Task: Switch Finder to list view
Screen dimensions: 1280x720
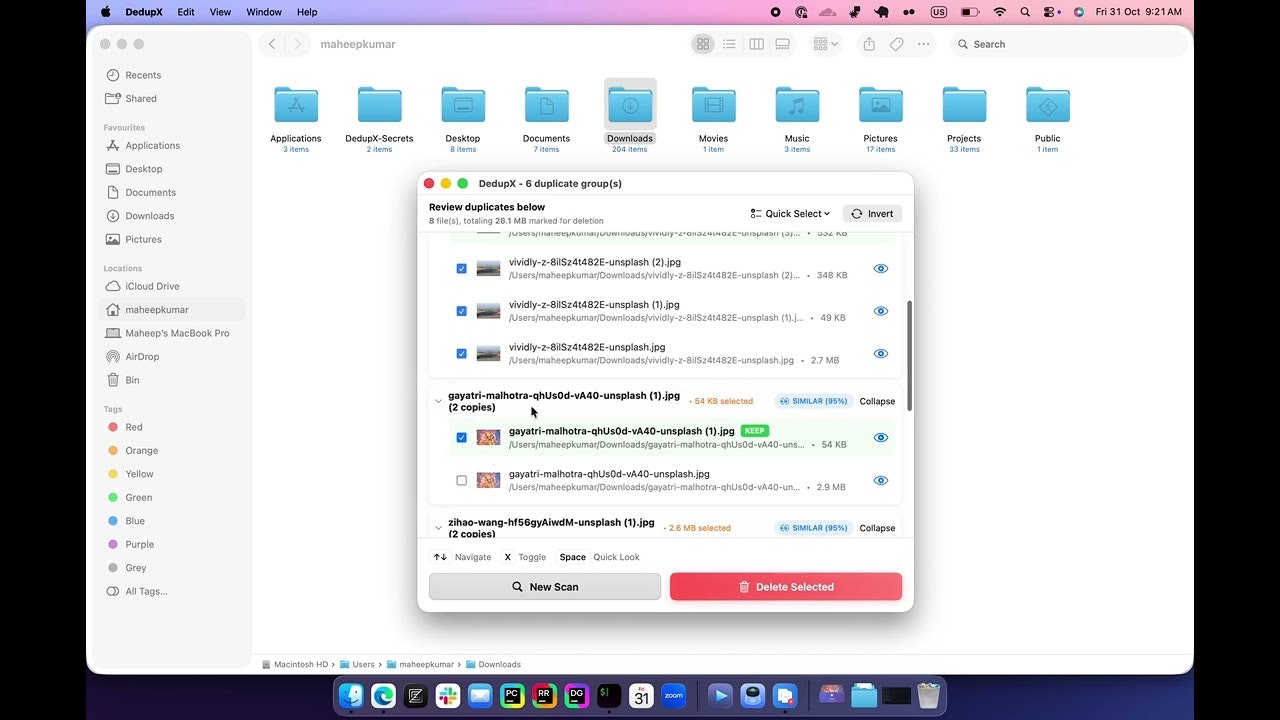Action: pyautogui.click(x=730, y=44)
